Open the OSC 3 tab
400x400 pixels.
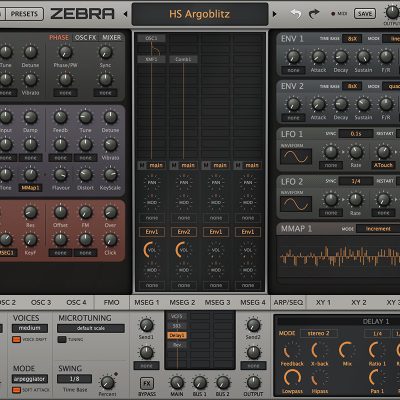tap(41, 303)
